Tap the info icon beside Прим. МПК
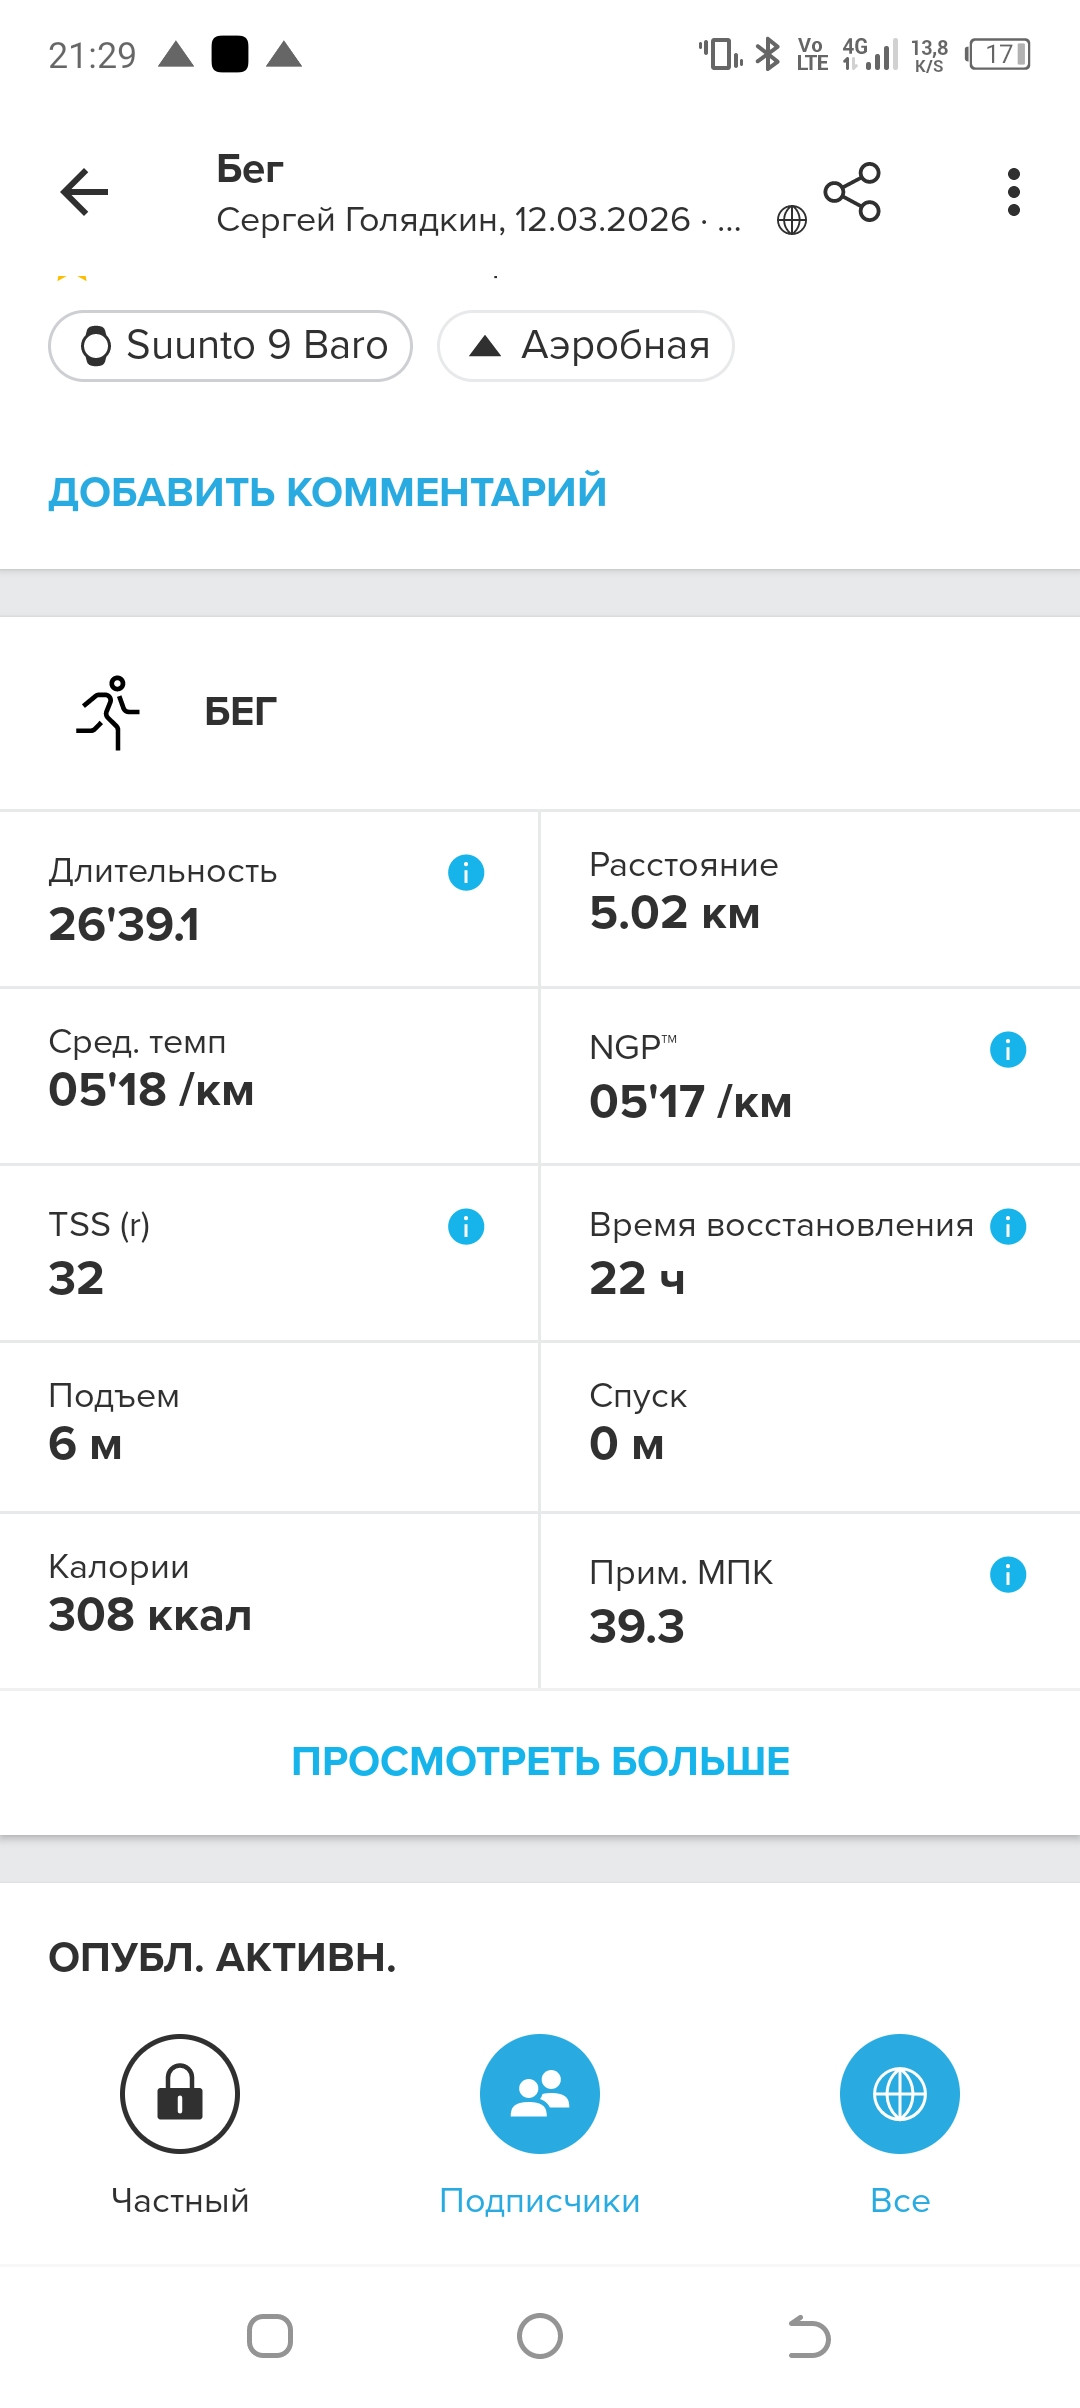 click(x=1008, y=1575)
